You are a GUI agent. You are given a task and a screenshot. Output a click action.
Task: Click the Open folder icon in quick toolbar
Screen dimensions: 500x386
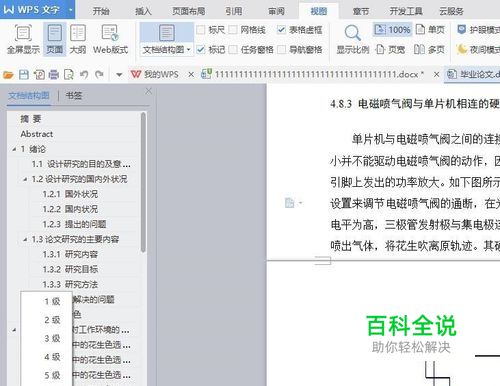pos(8,75)
